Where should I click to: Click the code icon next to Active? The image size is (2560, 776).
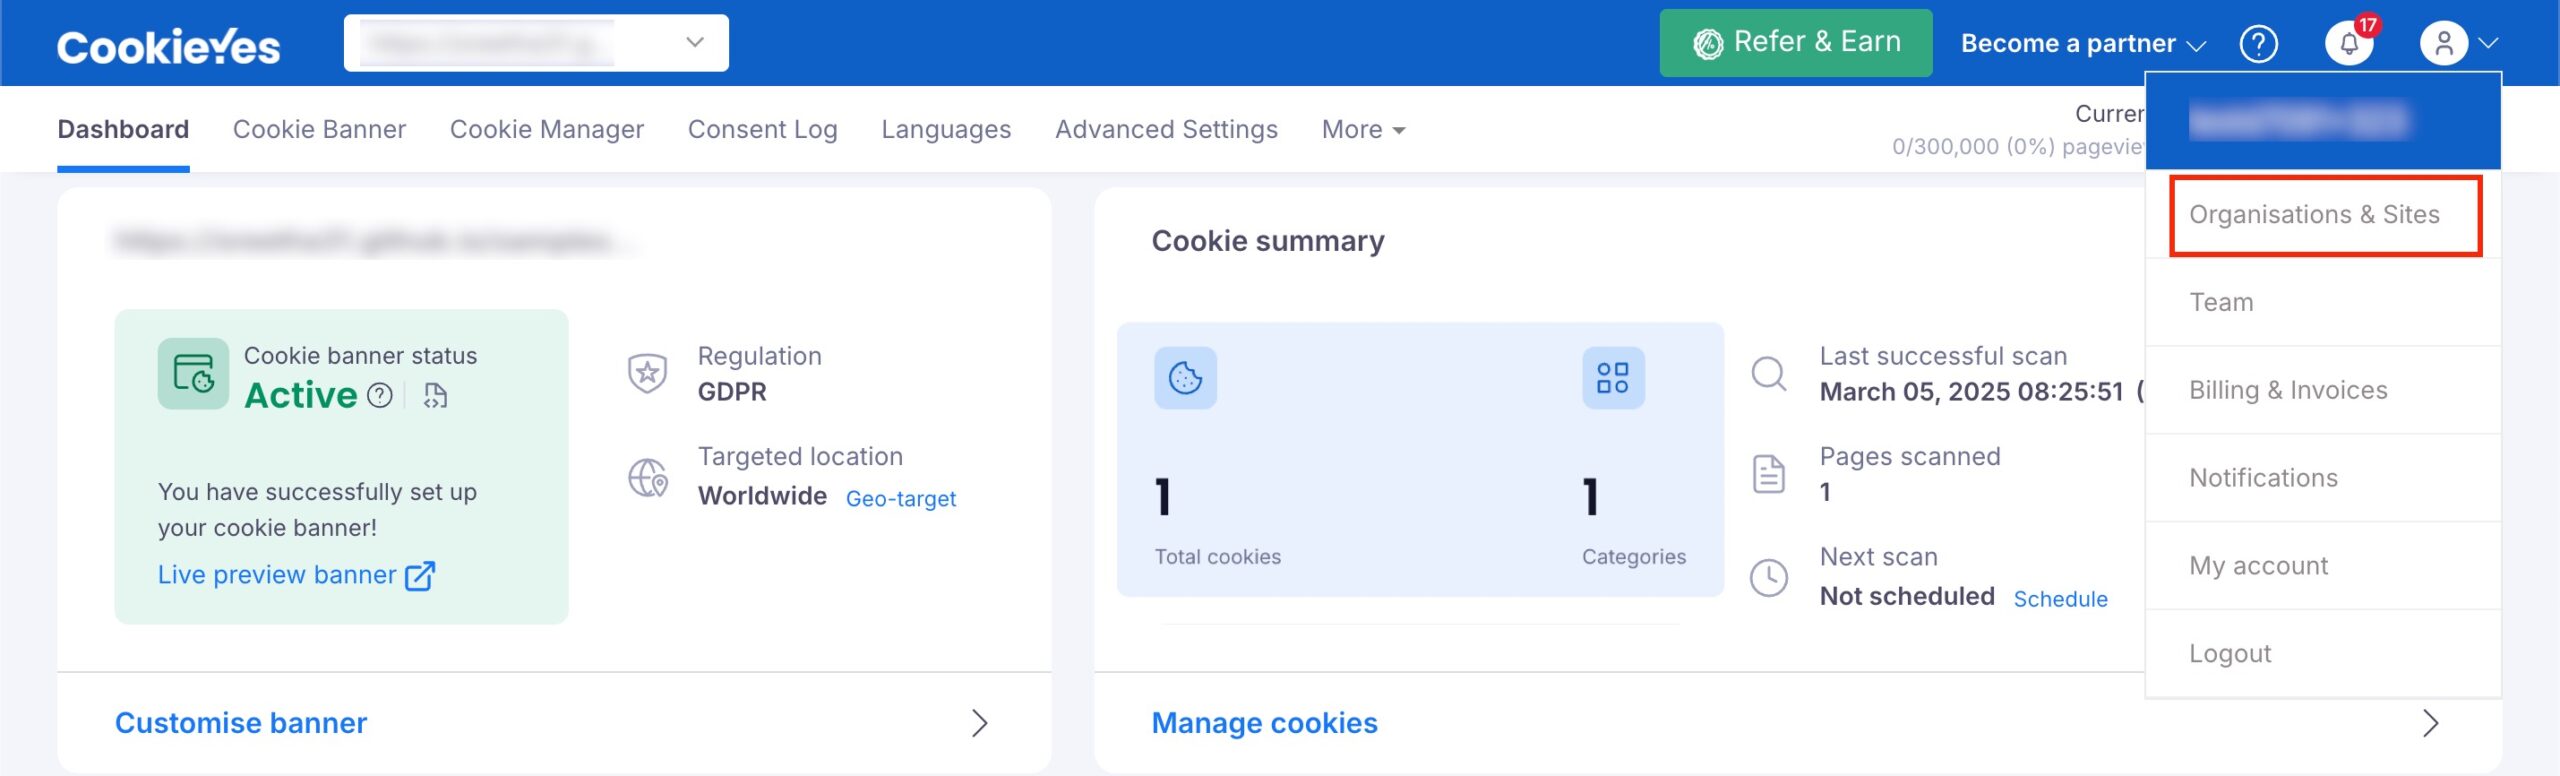click(x=435, y=396)
